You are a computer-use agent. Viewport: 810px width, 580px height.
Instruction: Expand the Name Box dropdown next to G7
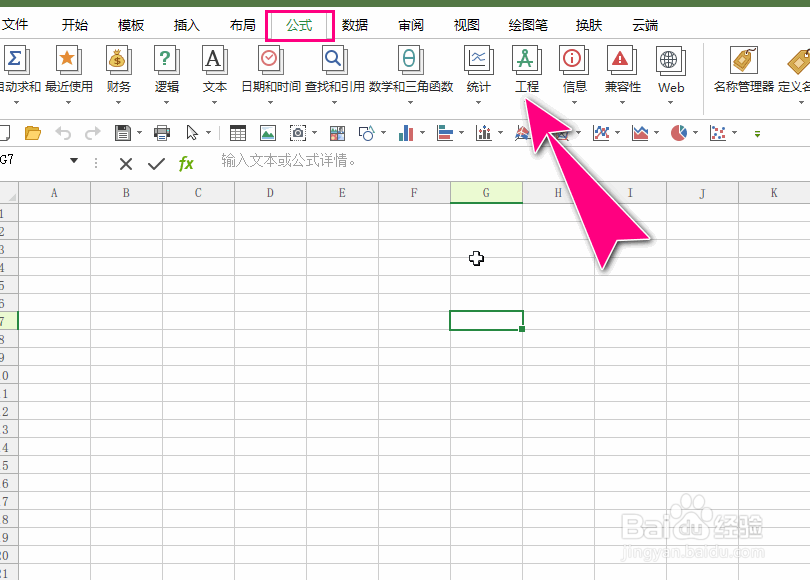click(x=74, y=161)
